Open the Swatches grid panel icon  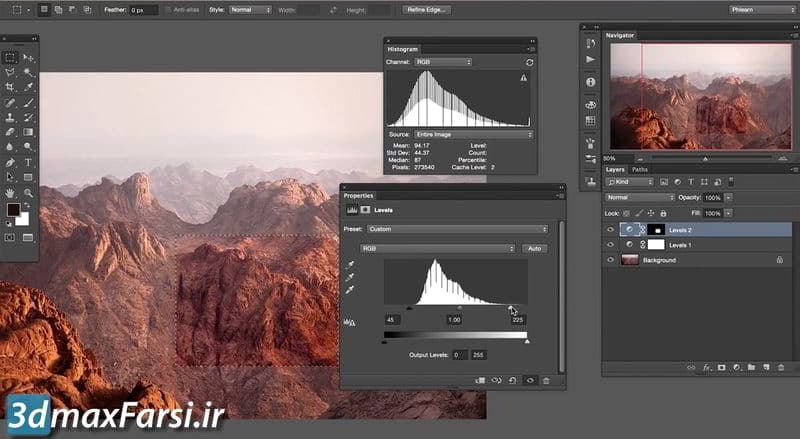[x=591, y=120]
